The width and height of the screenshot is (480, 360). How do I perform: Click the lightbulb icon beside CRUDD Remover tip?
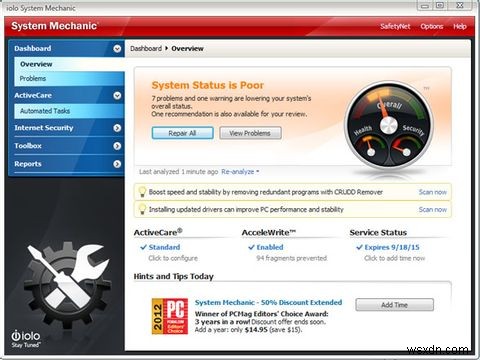(142, 192)
